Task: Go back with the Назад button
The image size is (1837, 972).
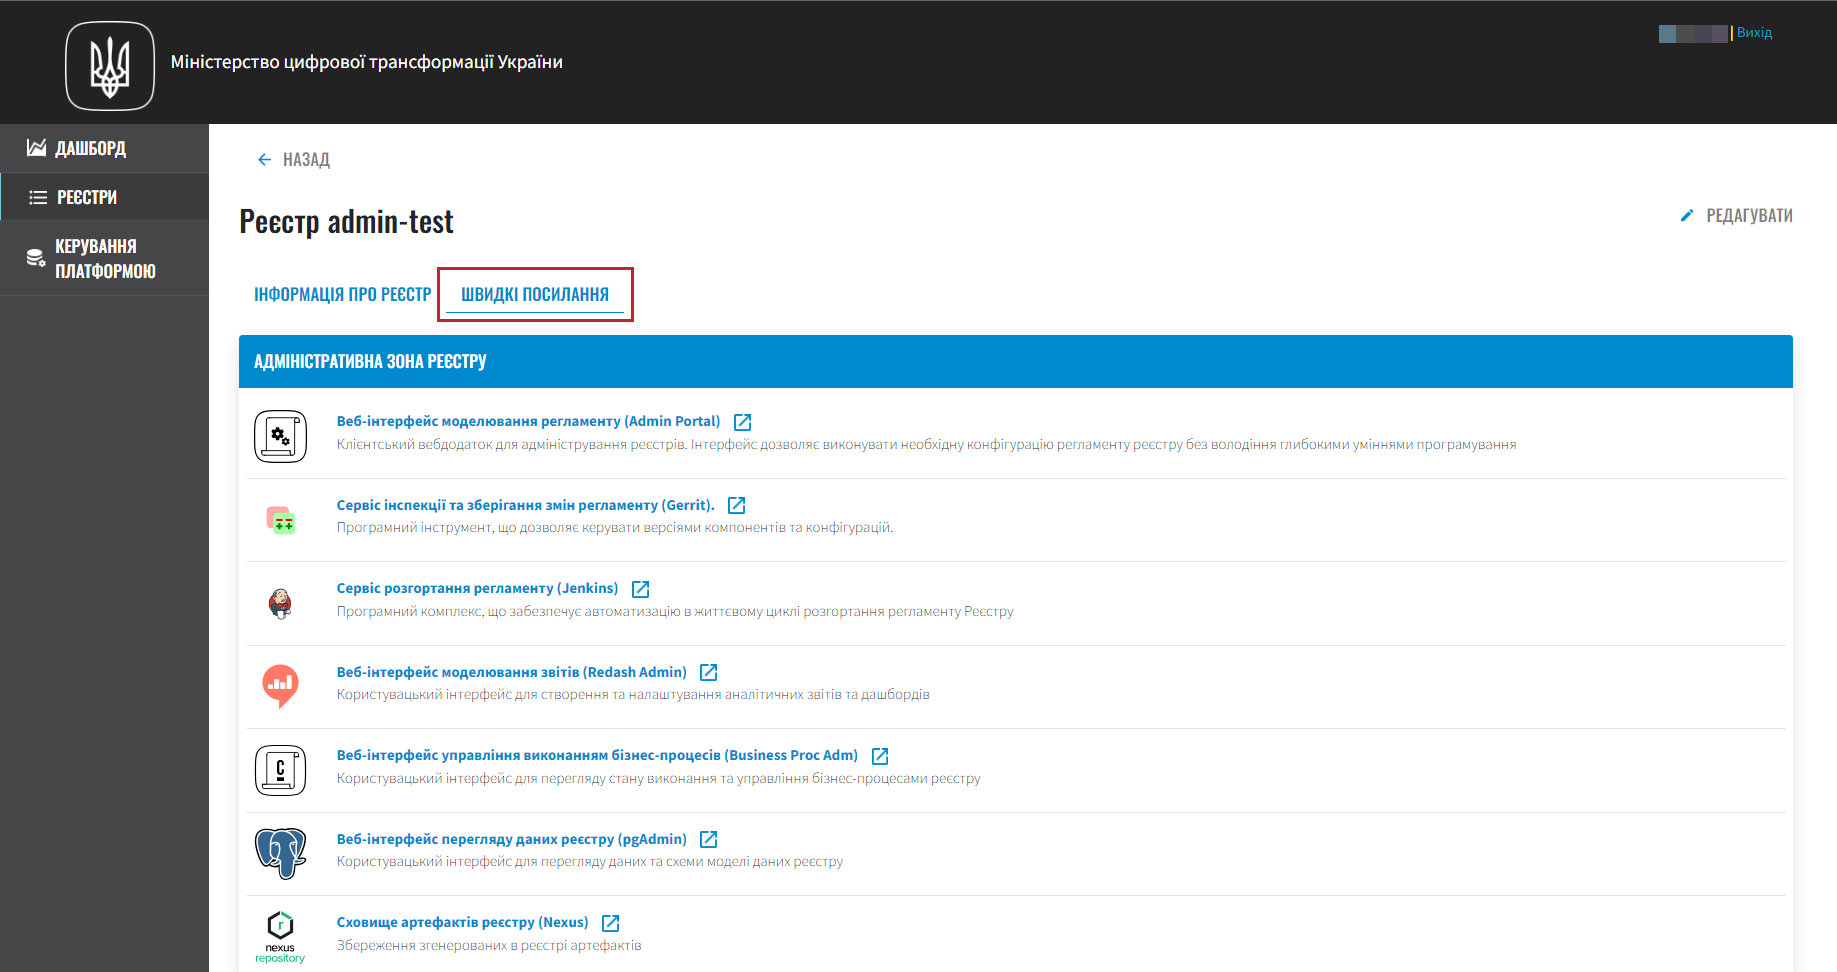Action: pyautogui.click(x=293, y=160)
